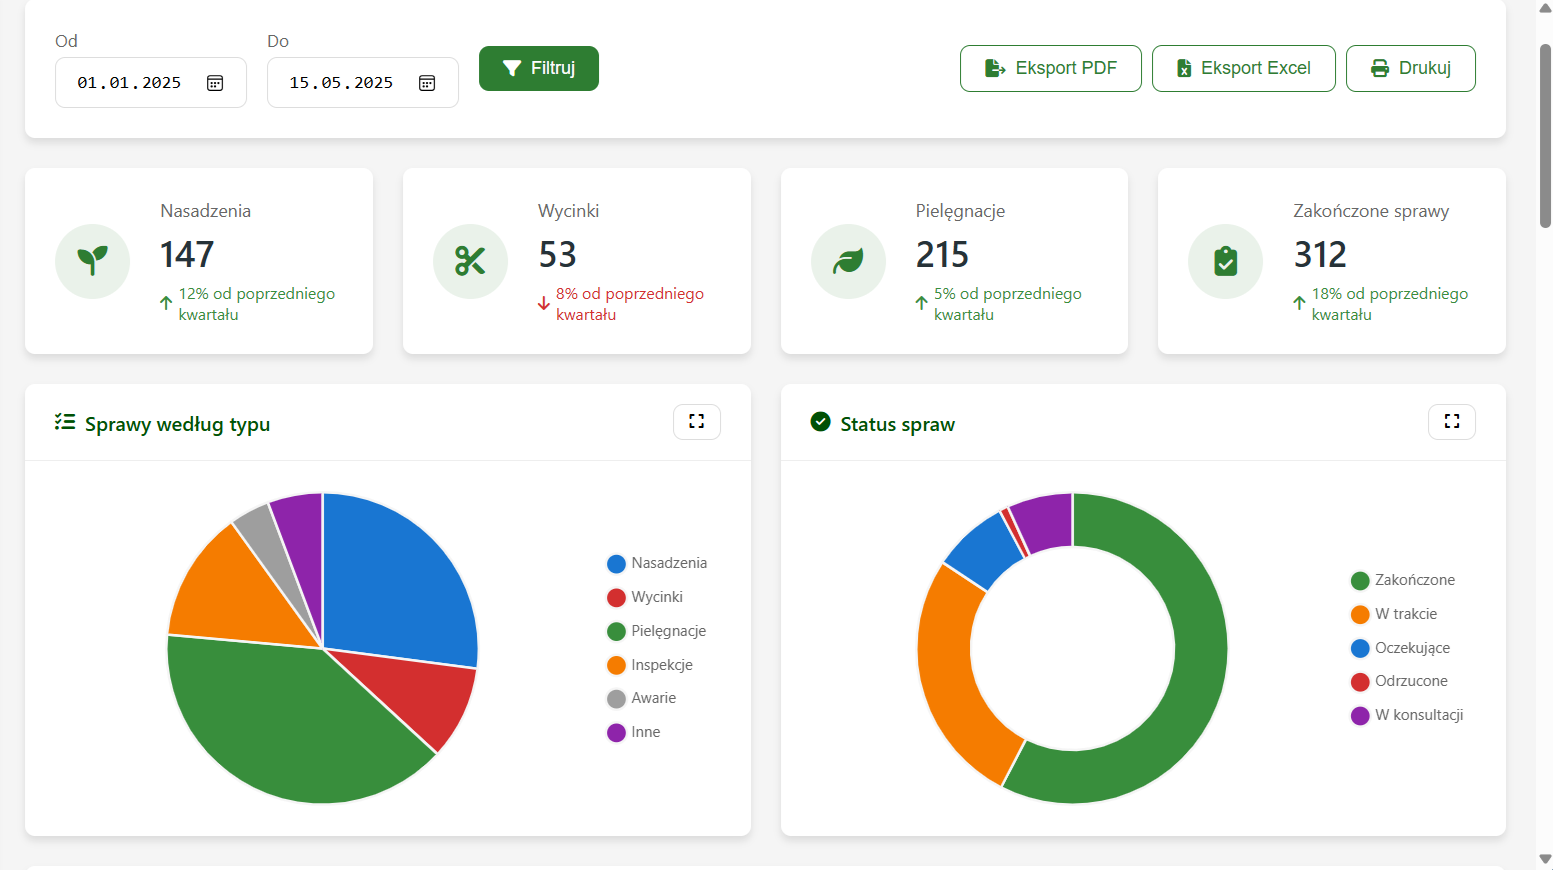This screenshot has height=870, width=1553.
Task: Print the report using Drukuj
Action: [x=1410, y=68]
